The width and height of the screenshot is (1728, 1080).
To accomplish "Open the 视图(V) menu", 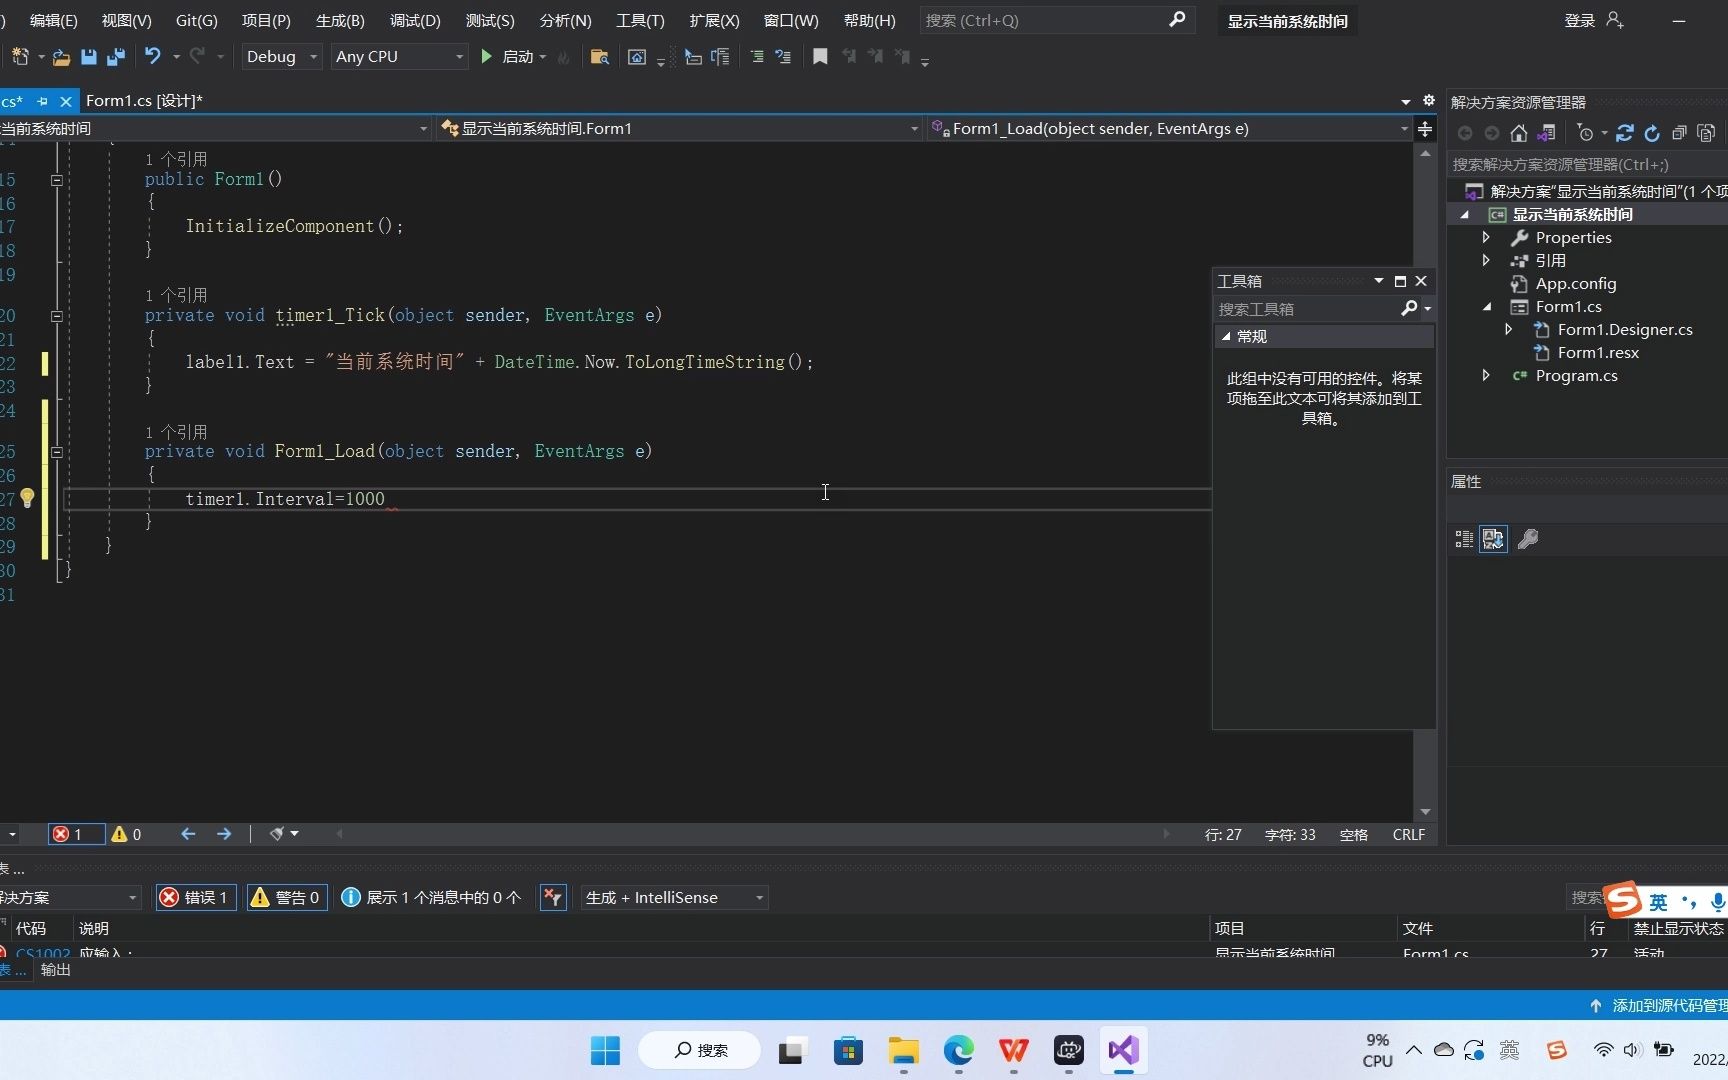I will click(127, 20).
